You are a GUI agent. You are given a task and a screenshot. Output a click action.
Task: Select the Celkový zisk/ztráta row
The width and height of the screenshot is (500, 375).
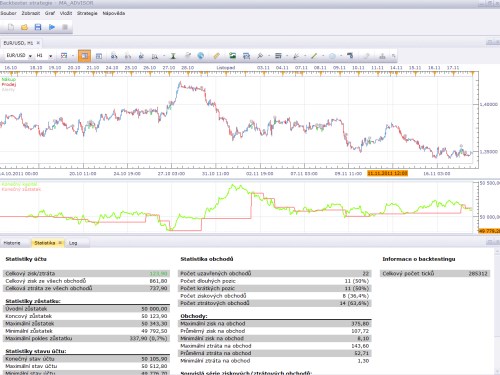(86, 274)
